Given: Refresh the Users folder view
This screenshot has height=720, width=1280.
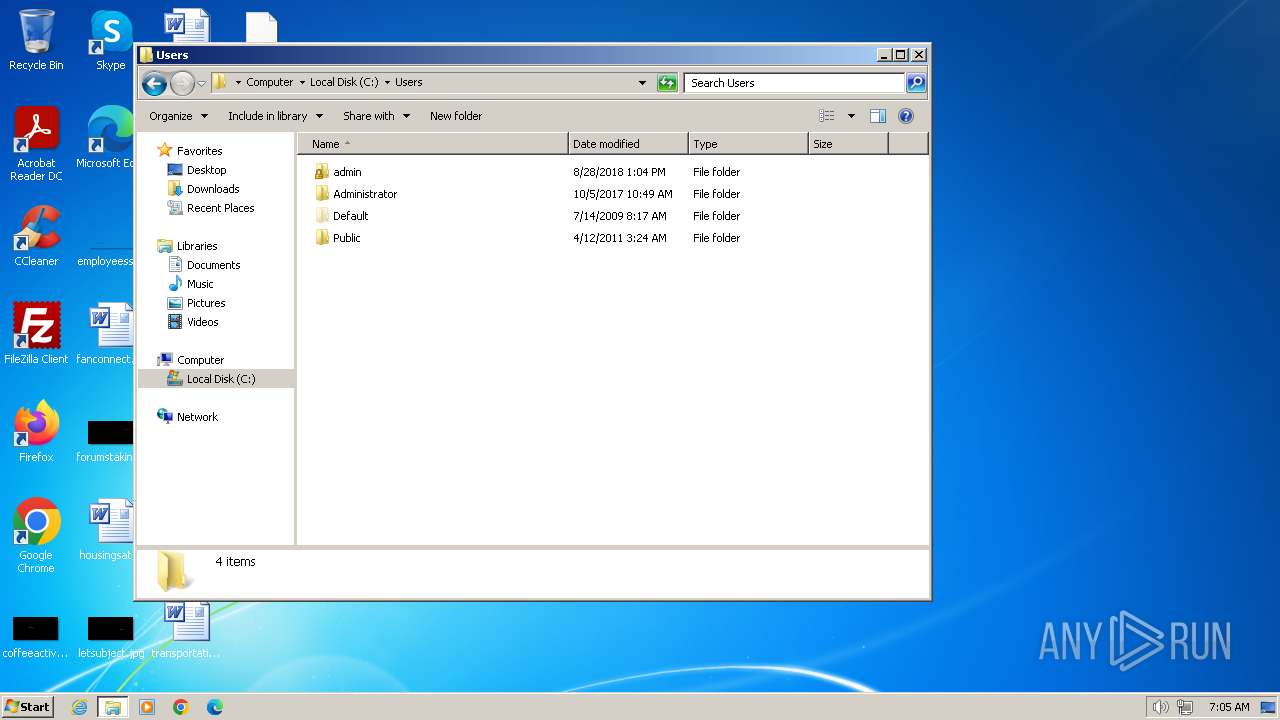Looking at the screenshot, I should [667, 83].
